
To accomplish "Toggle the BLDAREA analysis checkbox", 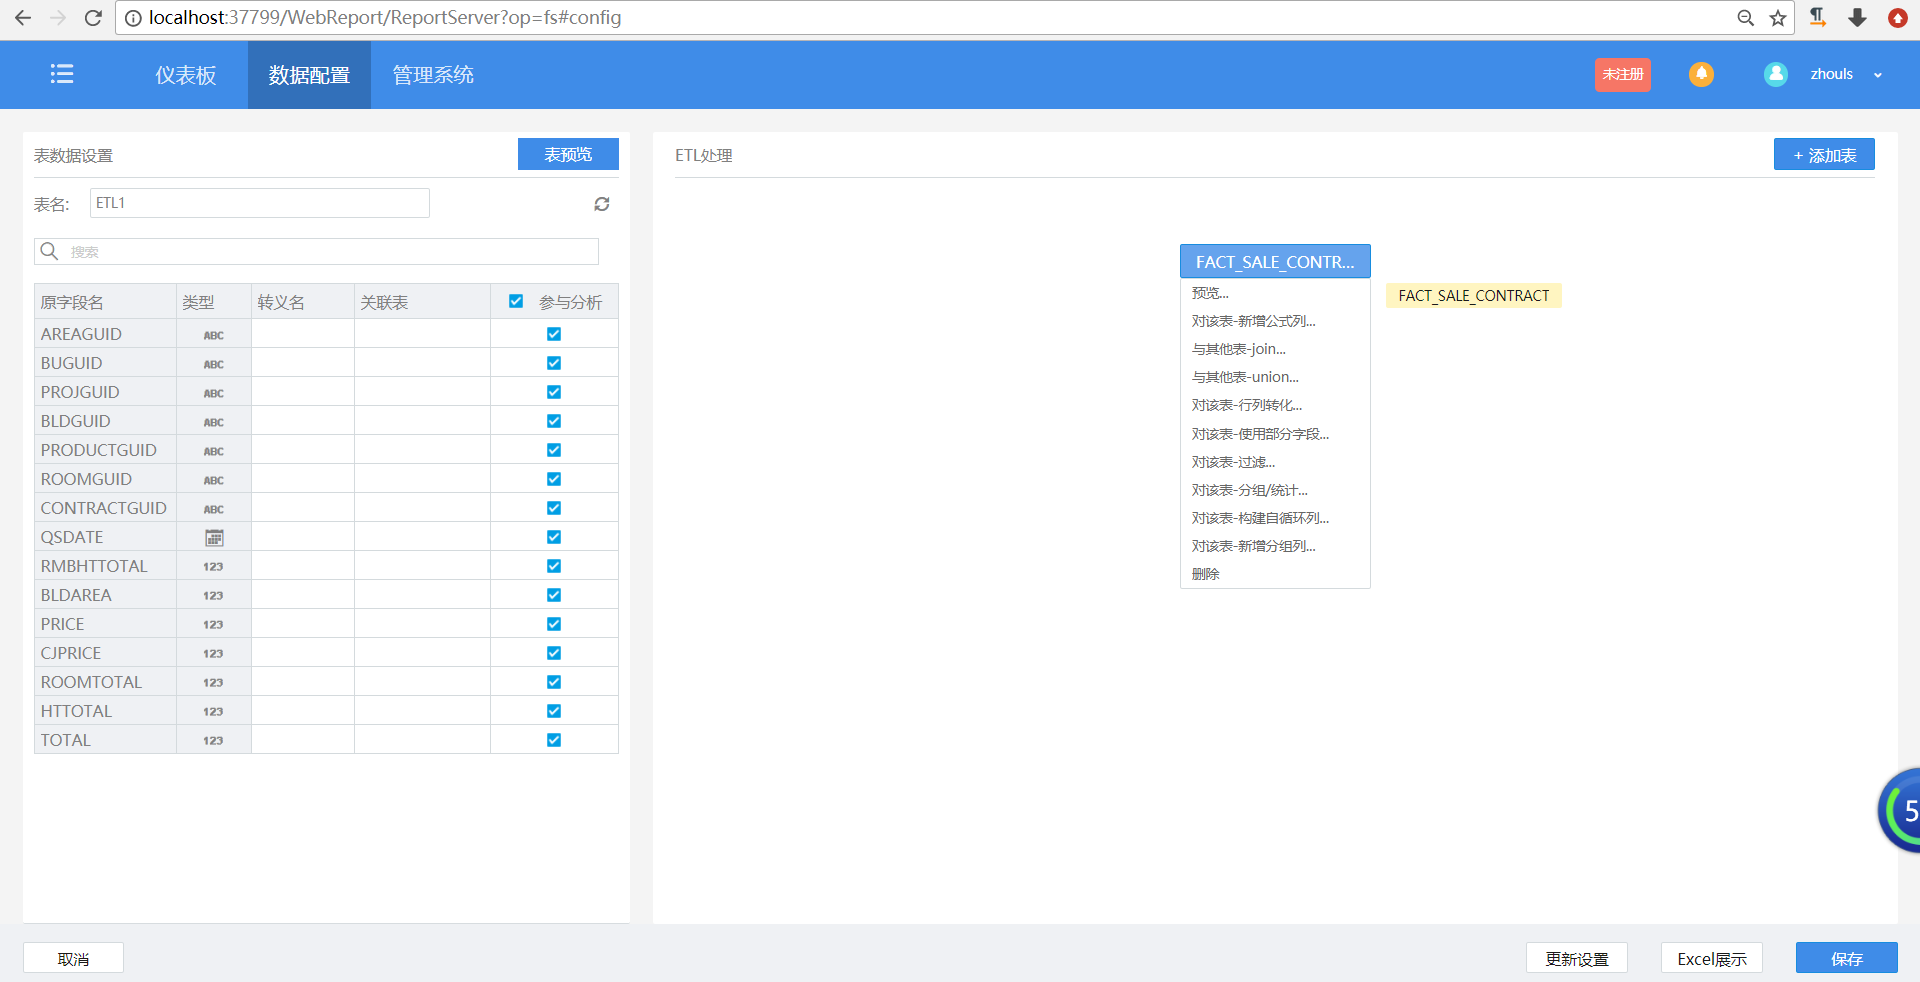I will point(554,595).
